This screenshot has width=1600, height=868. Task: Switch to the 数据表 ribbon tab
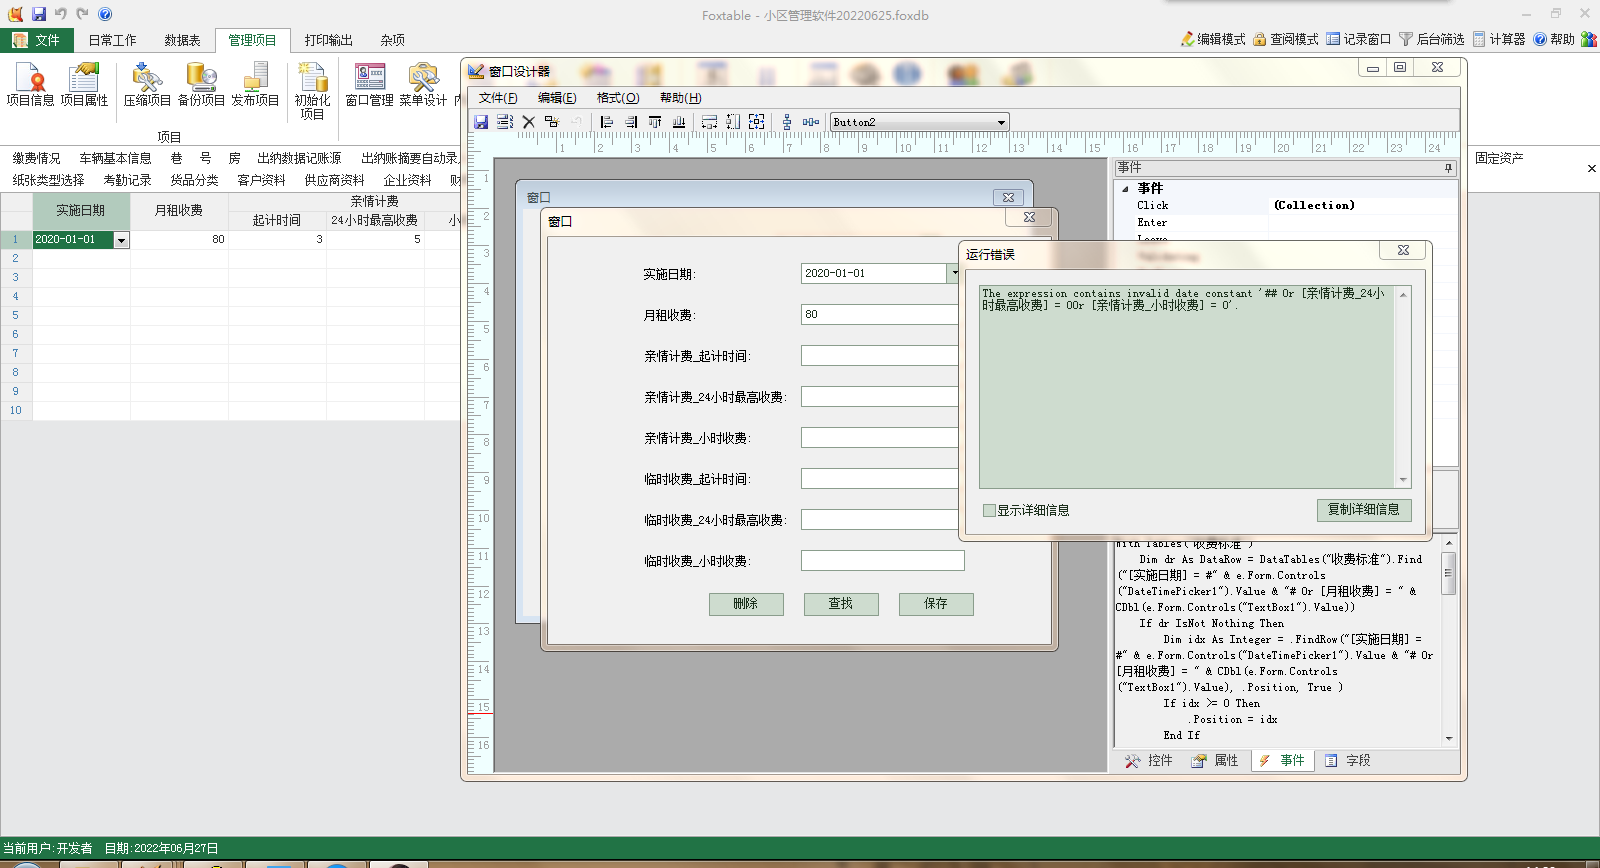click(182, 40)
